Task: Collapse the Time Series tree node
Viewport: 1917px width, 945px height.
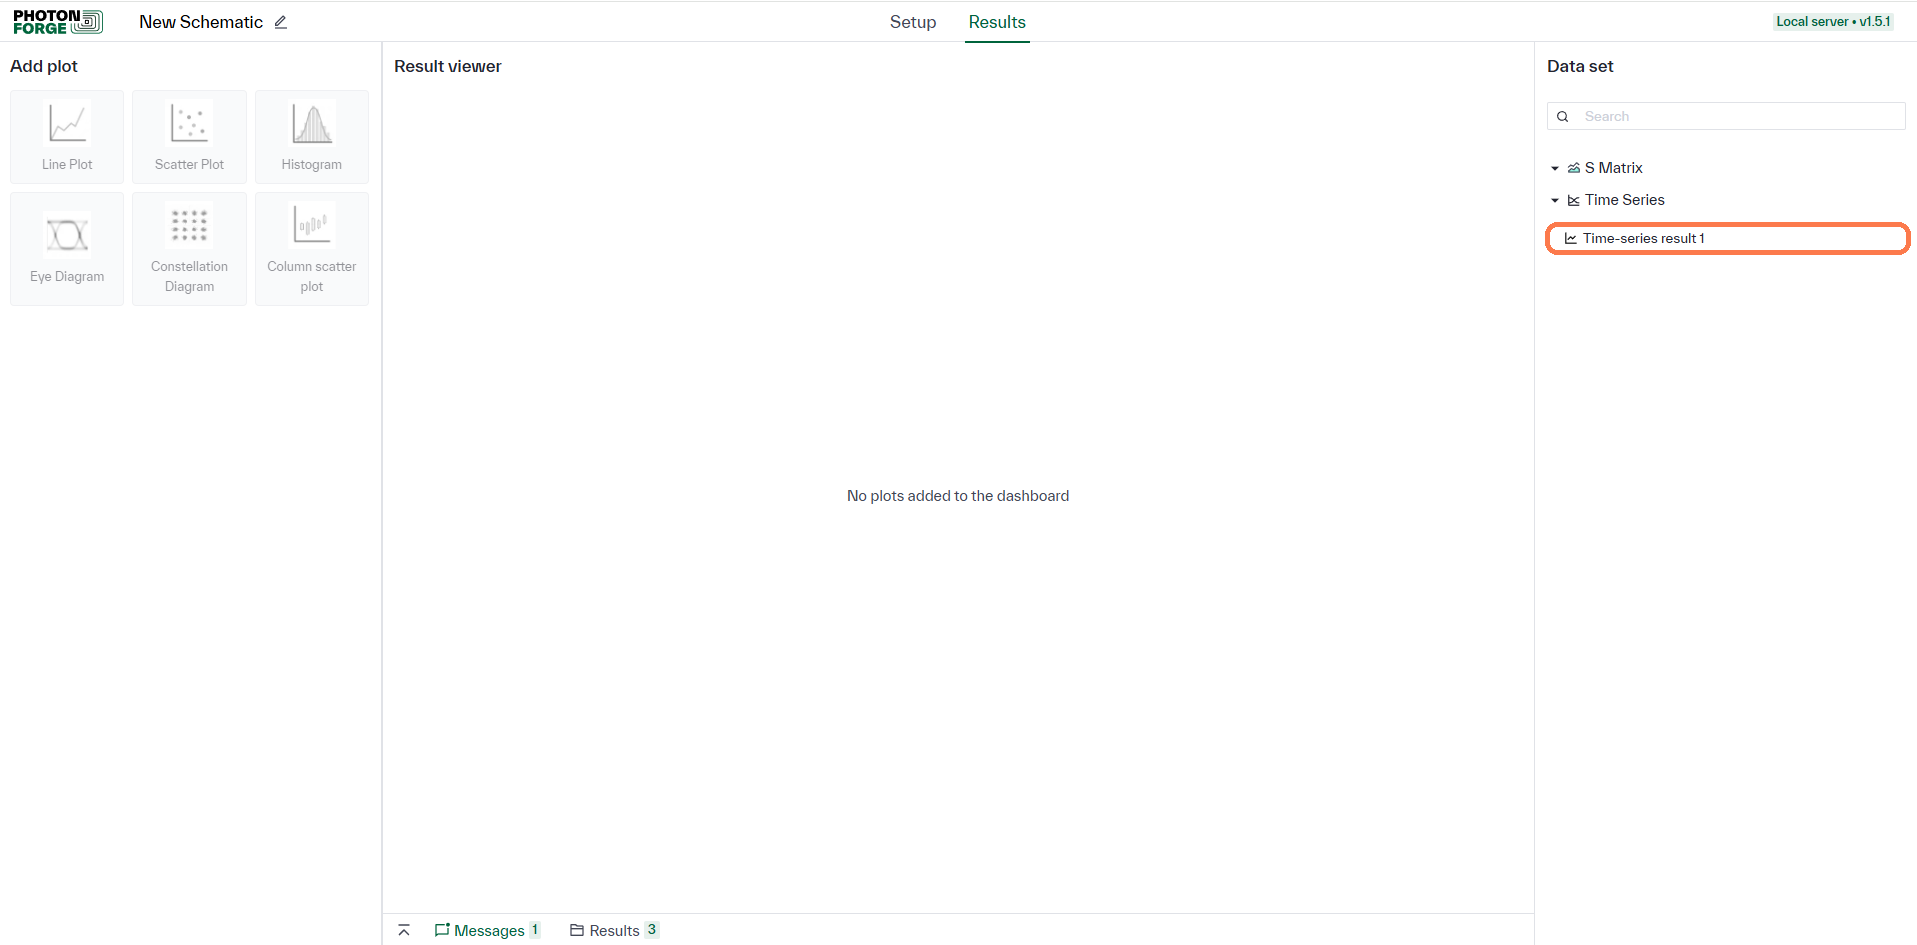Action: click(1555, 200)
